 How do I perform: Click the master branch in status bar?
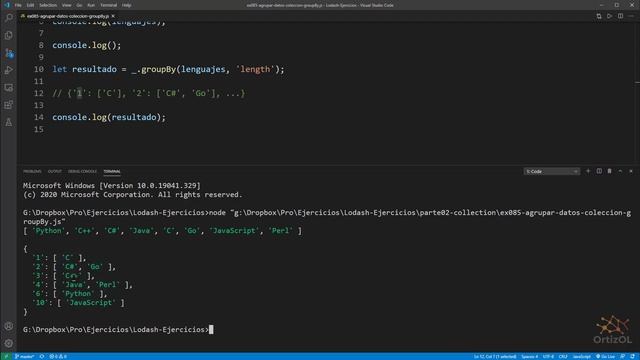24,357
